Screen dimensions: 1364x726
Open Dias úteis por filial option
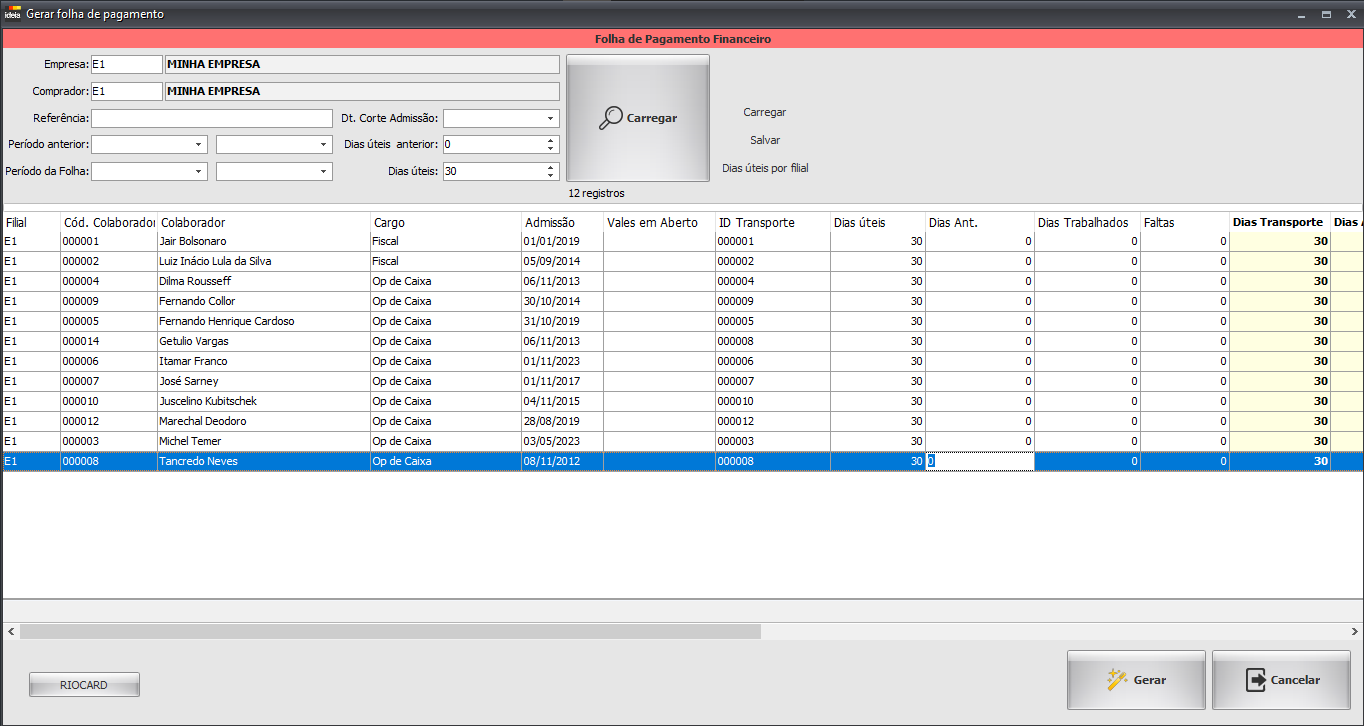pos(765,168)
